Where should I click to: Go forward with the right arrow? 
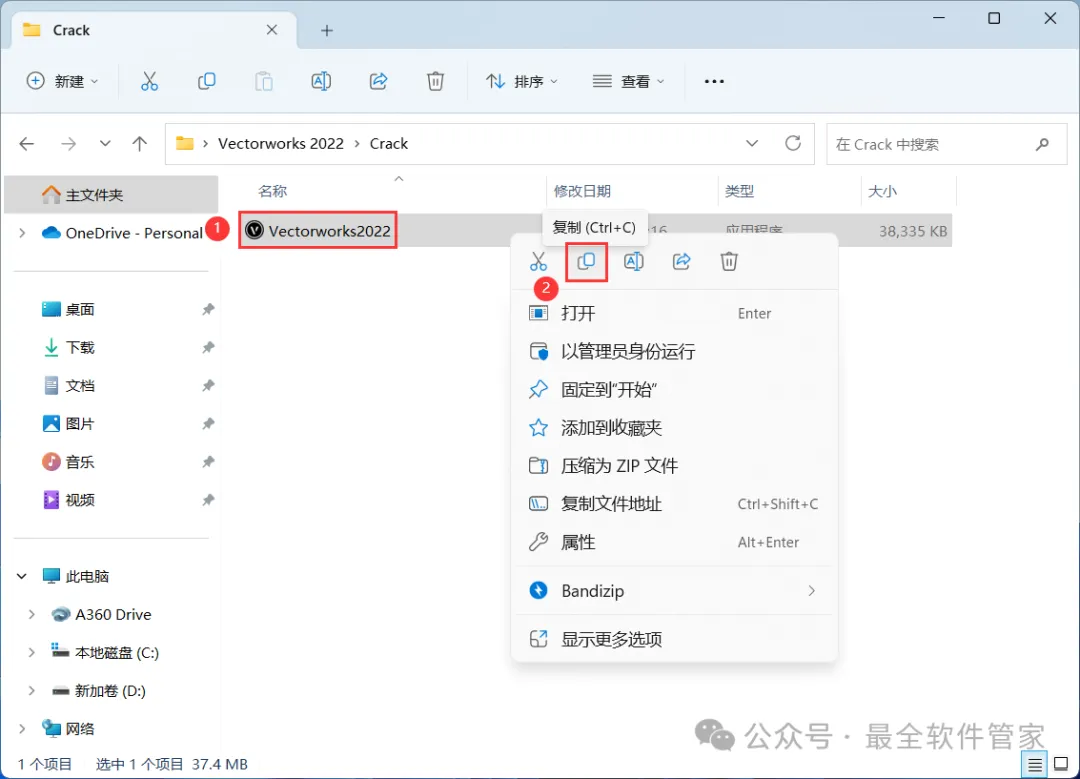point(68,144)
